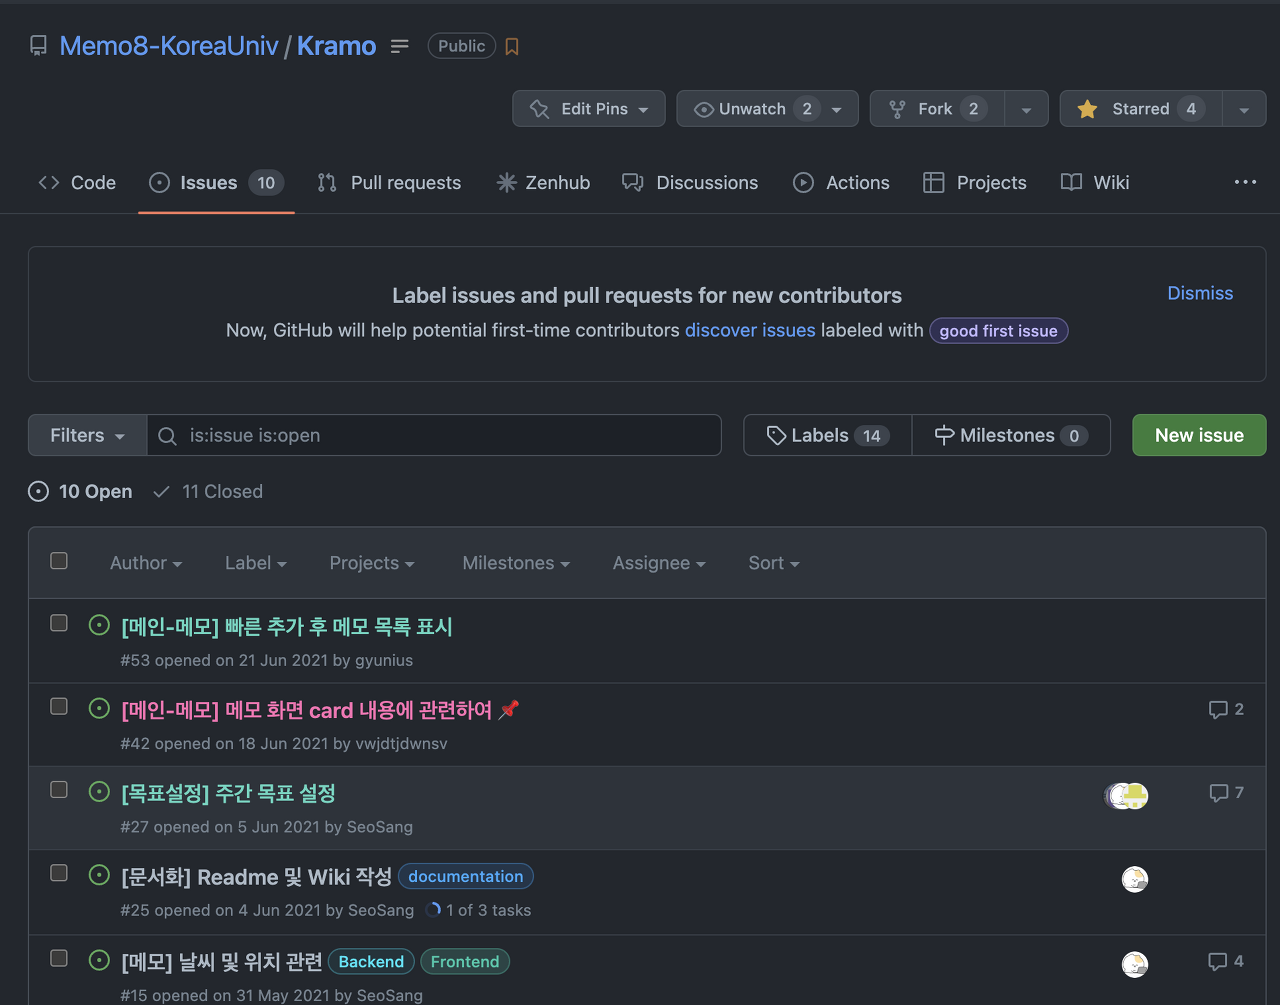Follow the 'discover issues' link
This screenshot has width=1280, height=1005.
tap(750, 330)
